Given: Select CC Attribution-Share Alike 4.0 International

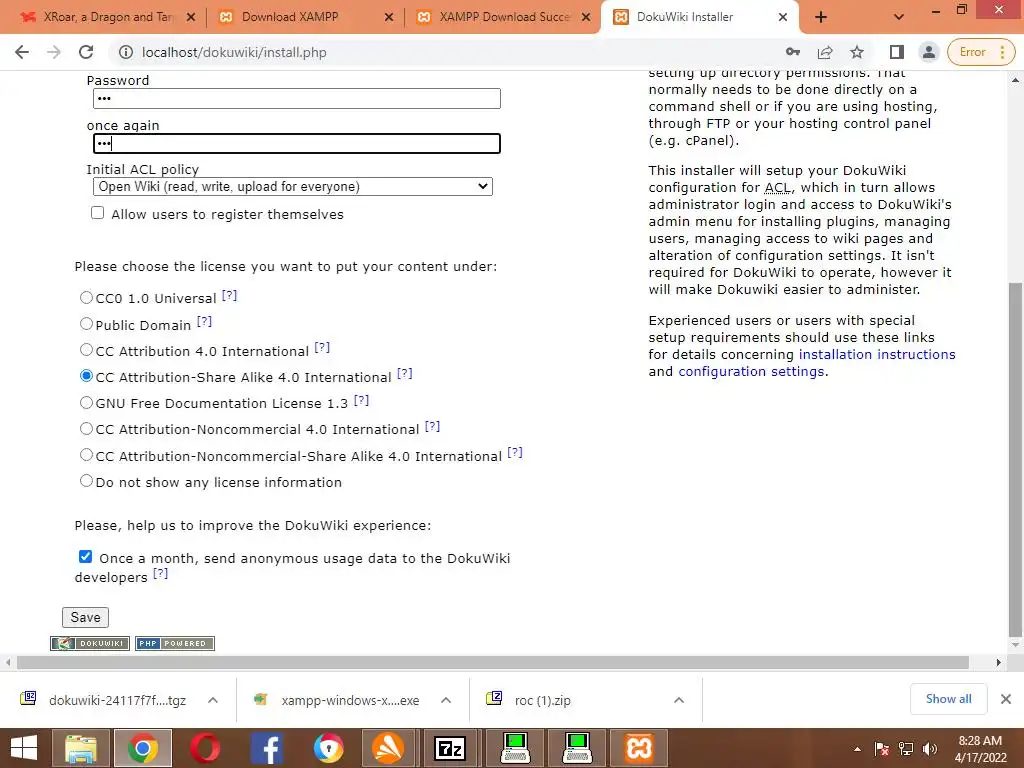Looking at the screenshot, I should (86, 376).
